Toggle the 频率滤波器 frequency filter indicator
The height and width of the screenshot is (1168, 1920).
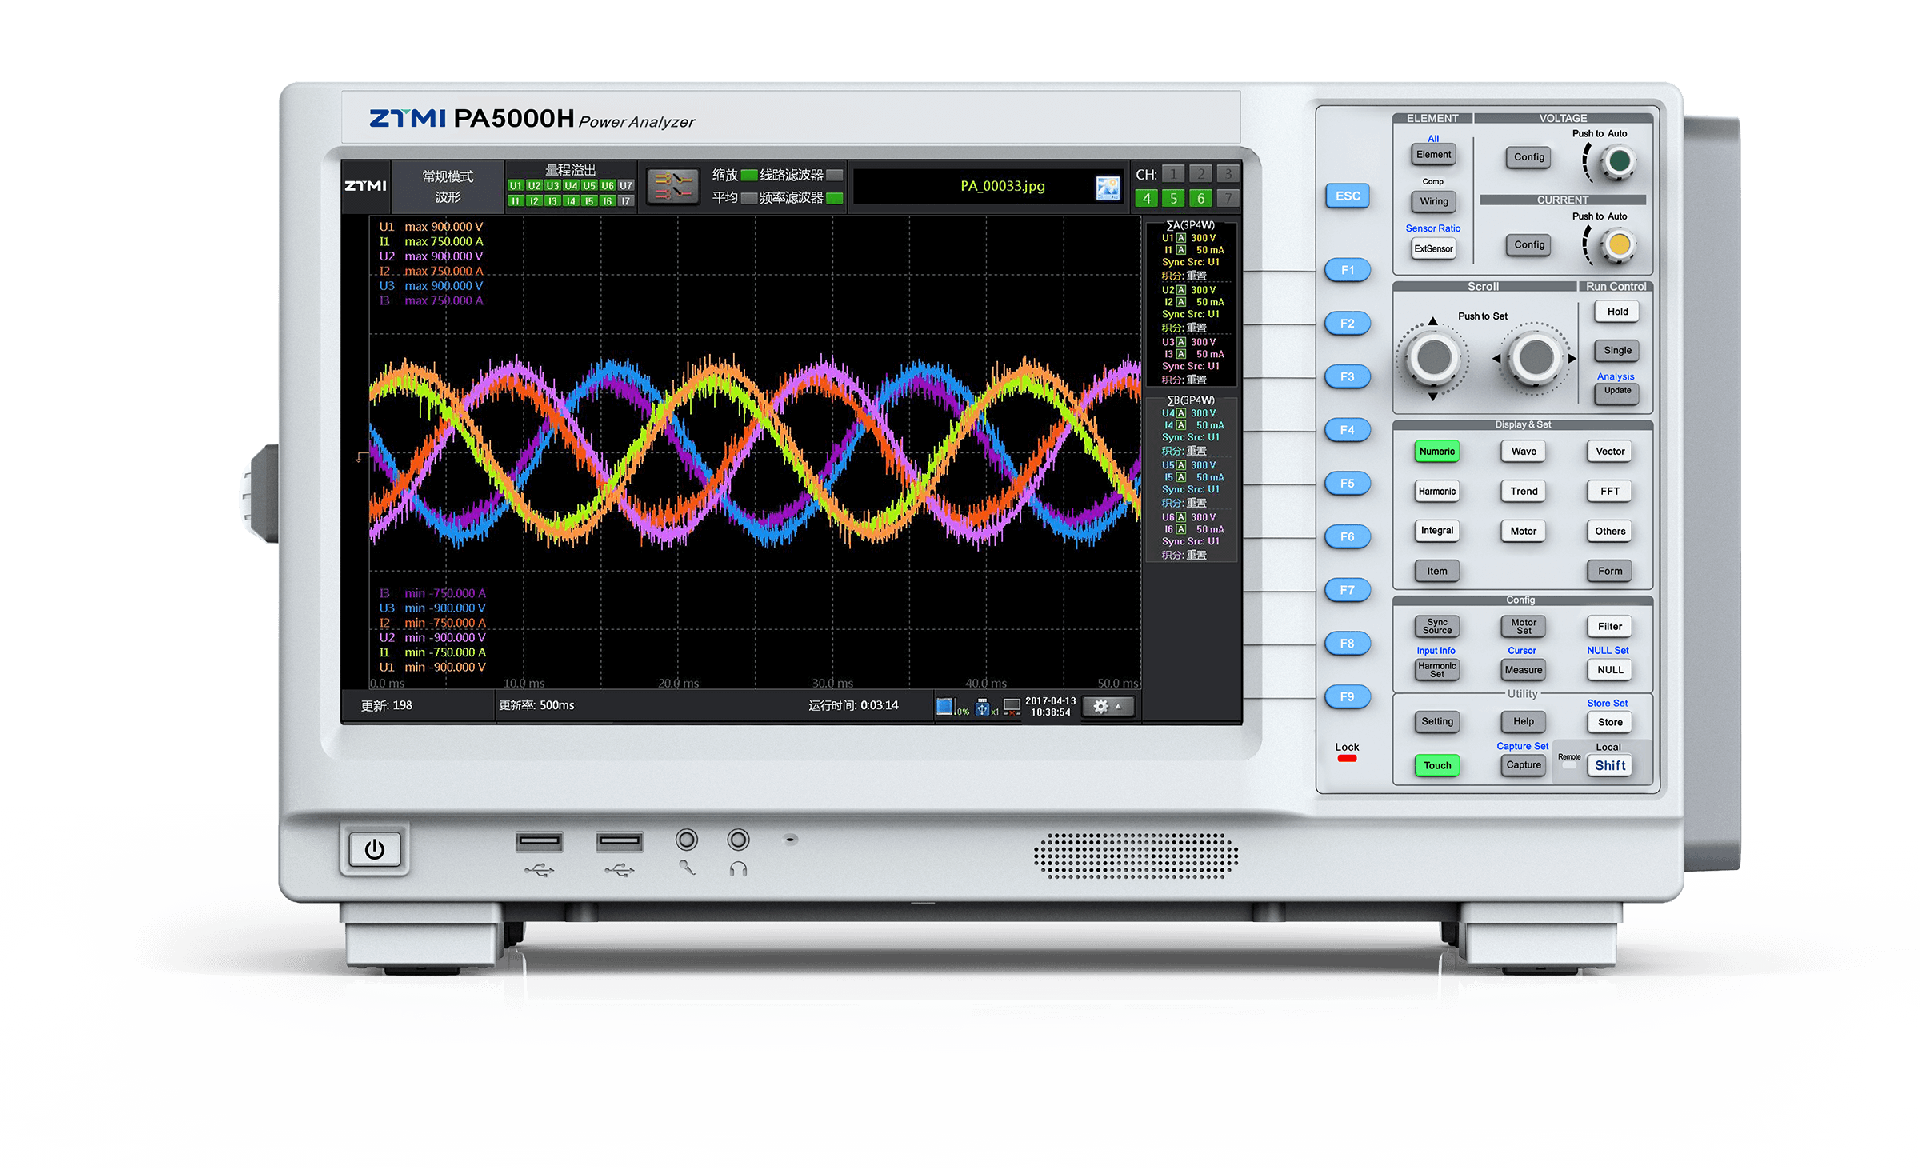coord(834,198)
